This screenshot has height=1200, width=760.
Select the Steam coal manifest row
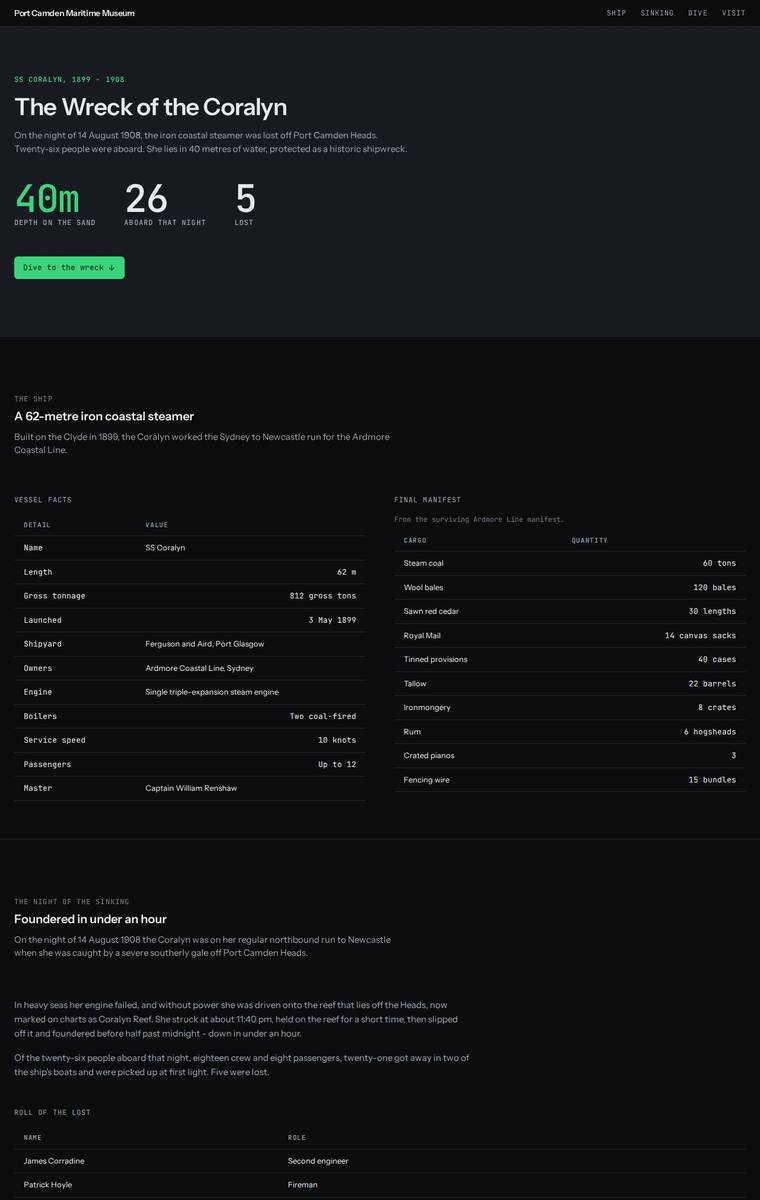570,563
